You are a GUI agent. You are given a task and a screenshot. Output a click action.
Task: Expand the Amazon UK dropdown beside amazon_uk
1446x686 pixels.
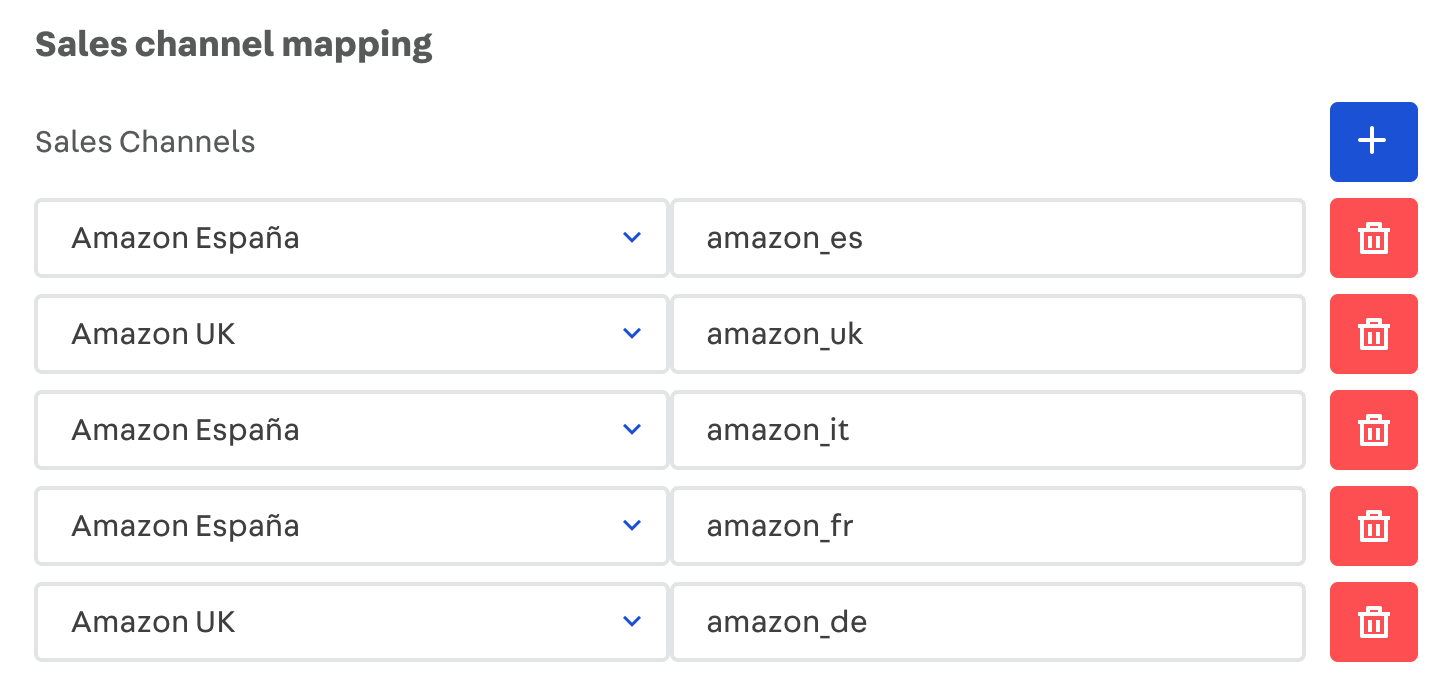point(350,334)
